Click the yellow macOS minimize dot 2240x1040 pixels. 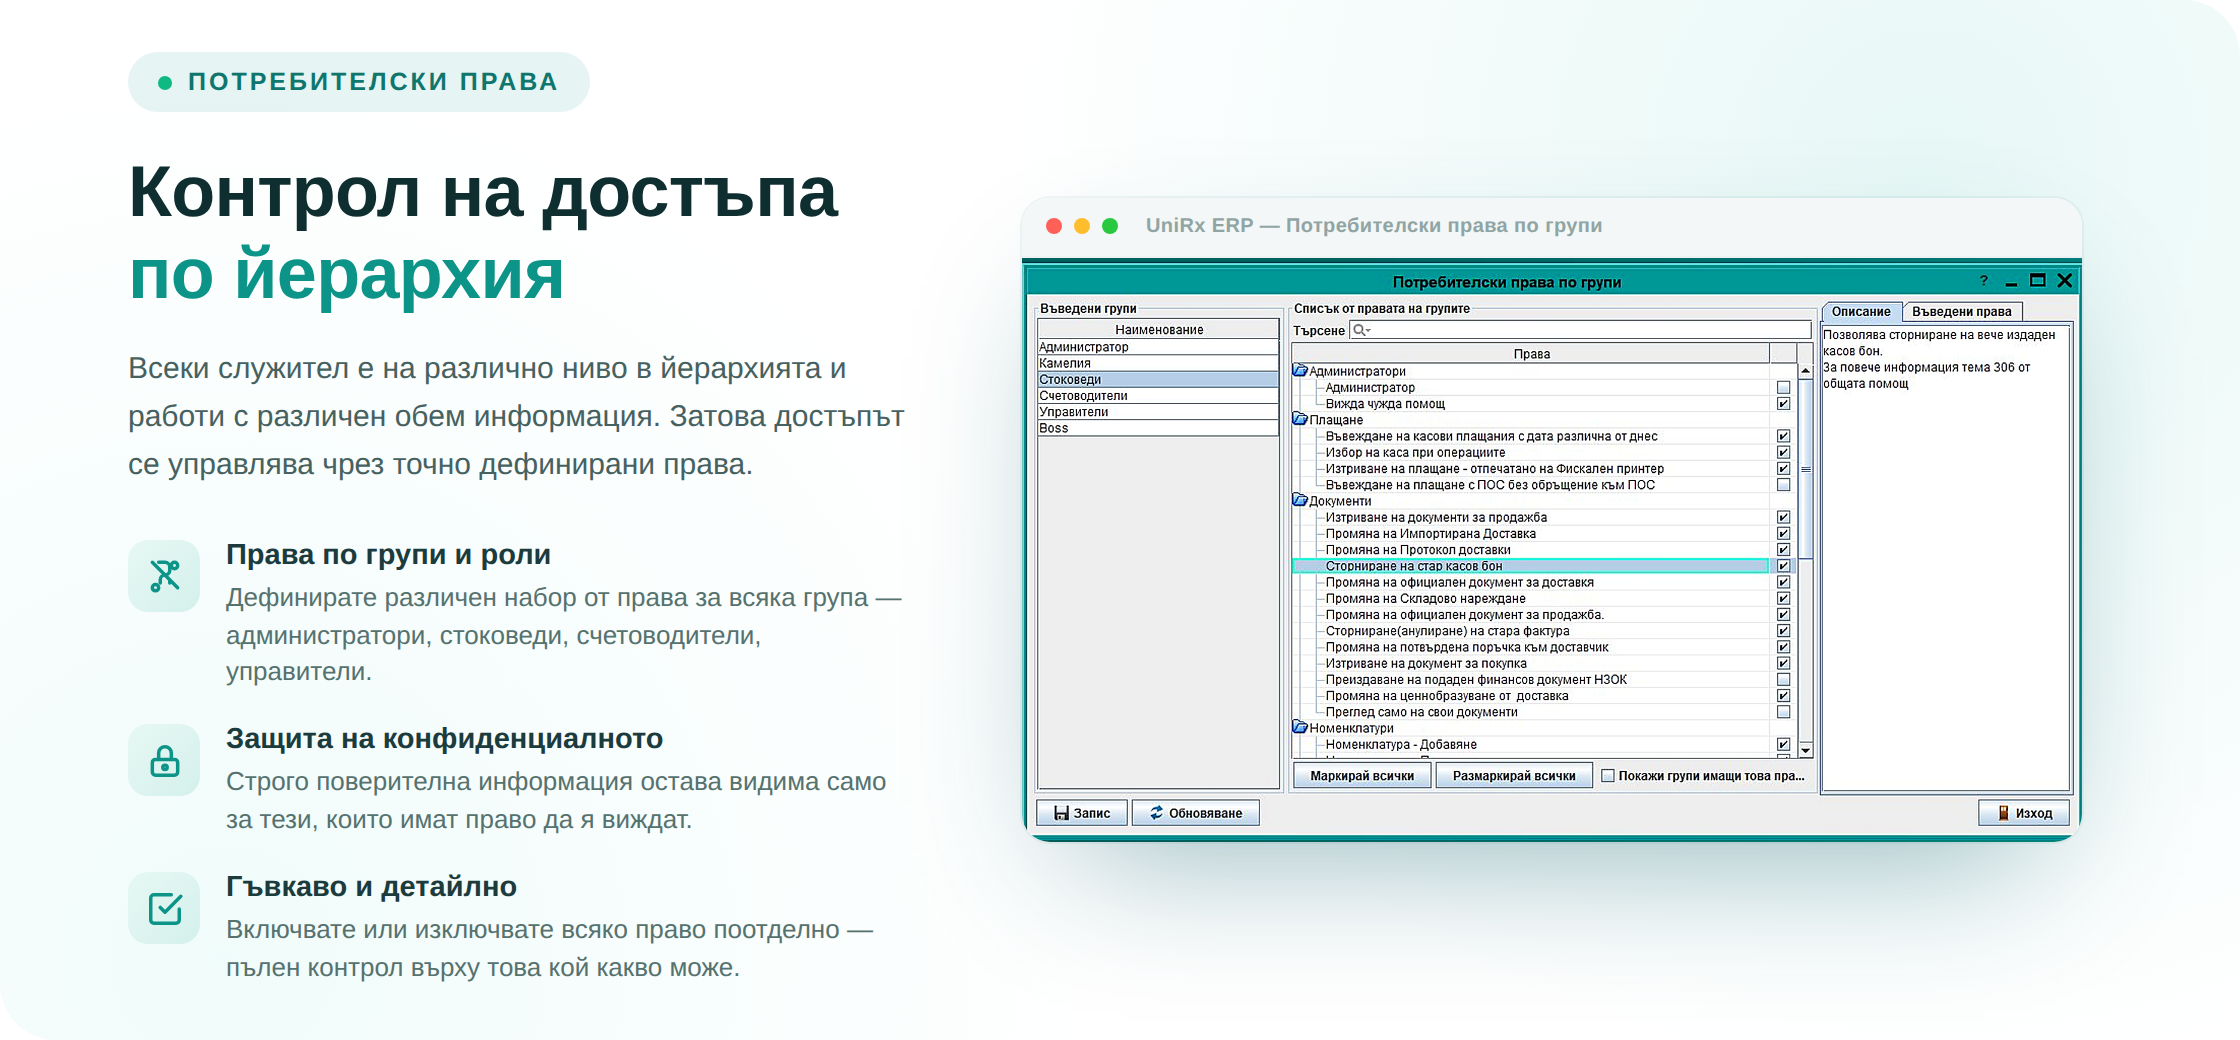click(1082, 226)
